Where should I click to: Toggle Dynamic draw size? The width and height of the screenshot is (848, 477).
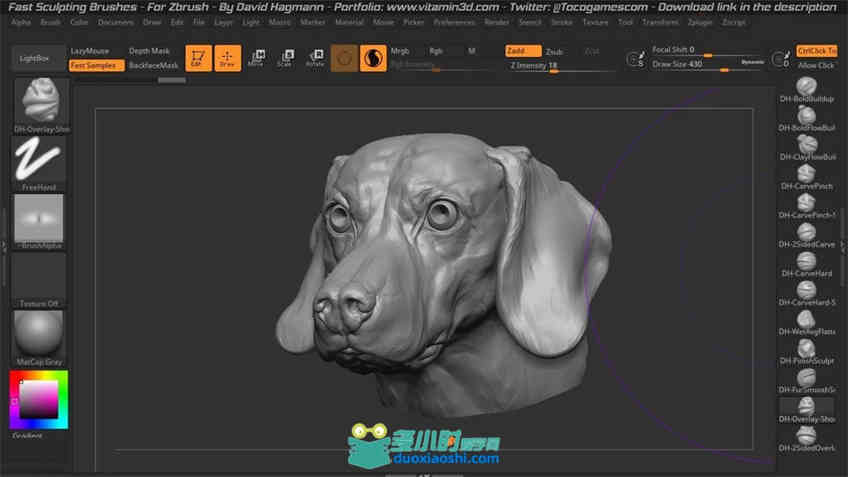752,62
